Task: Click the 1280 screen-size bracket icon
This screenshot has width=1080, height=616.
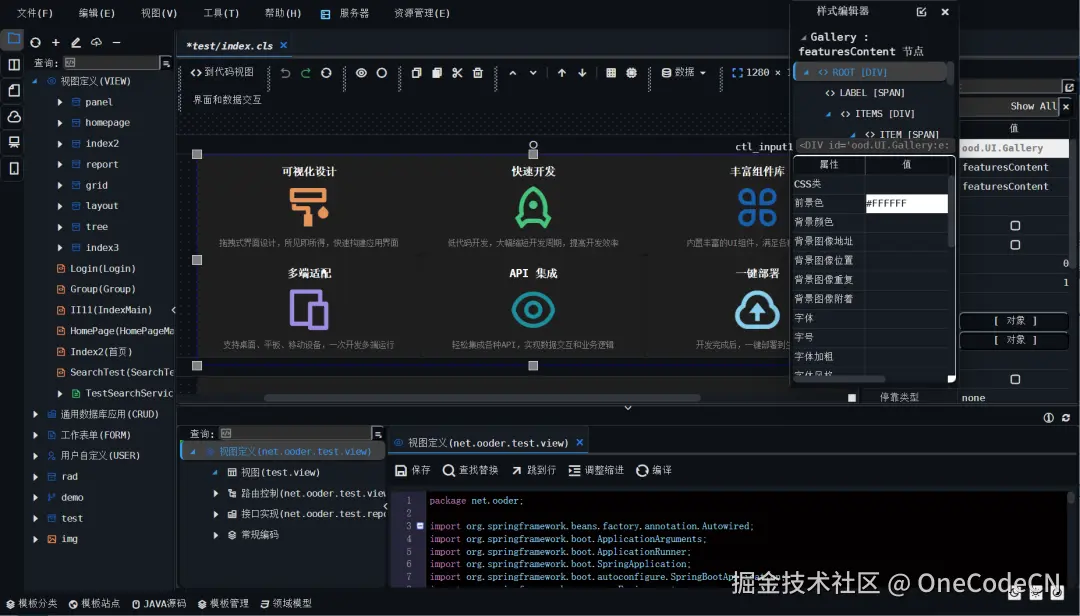Action: (738, 73)
